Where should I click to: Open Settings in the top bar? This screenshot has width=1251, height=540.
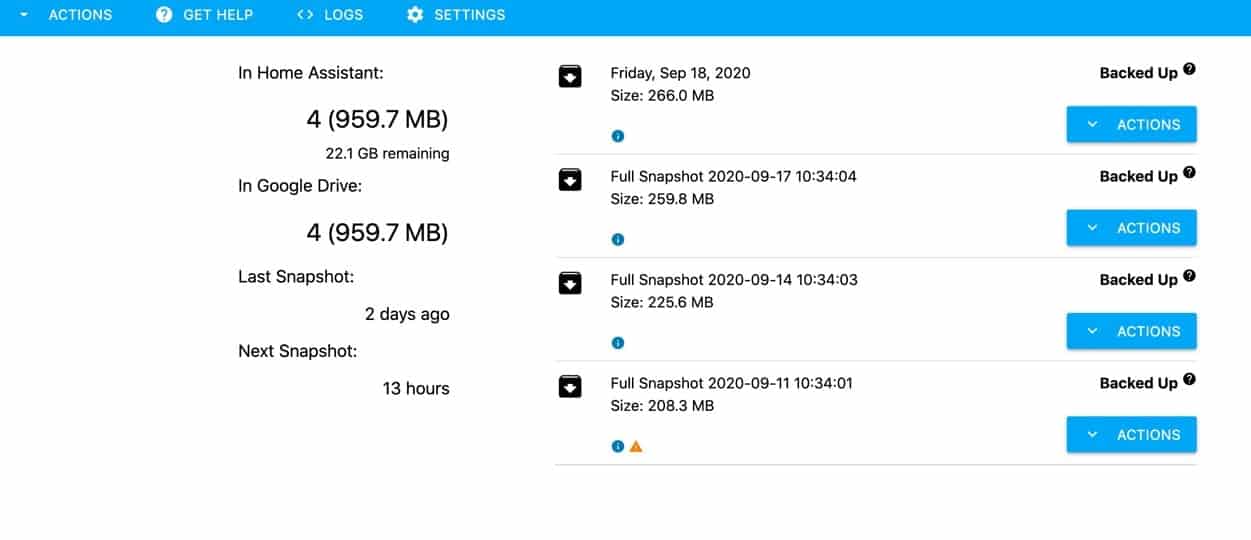pyautogui.click(x=456, y=15)
